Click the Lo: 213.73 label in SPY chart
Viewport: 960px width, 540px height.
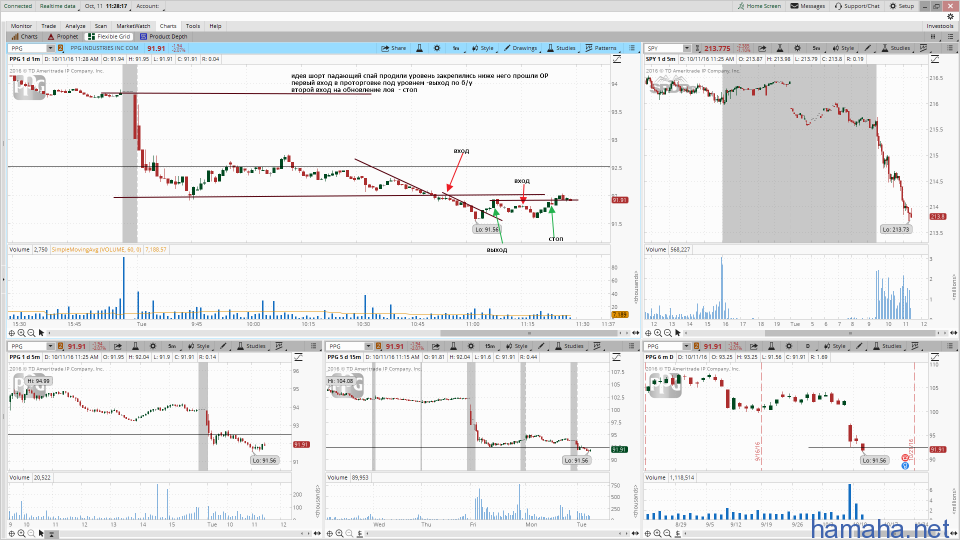tap(896, 230)
